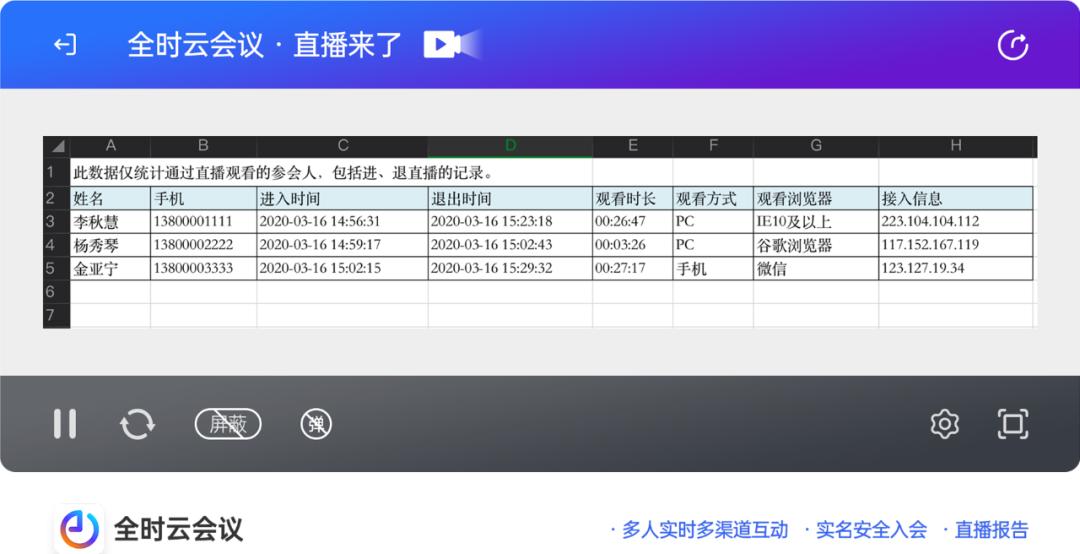This screenshot has width=1080, height=554.
Task: Click IP cell 123.127.19.34
Action: (956, 269)
